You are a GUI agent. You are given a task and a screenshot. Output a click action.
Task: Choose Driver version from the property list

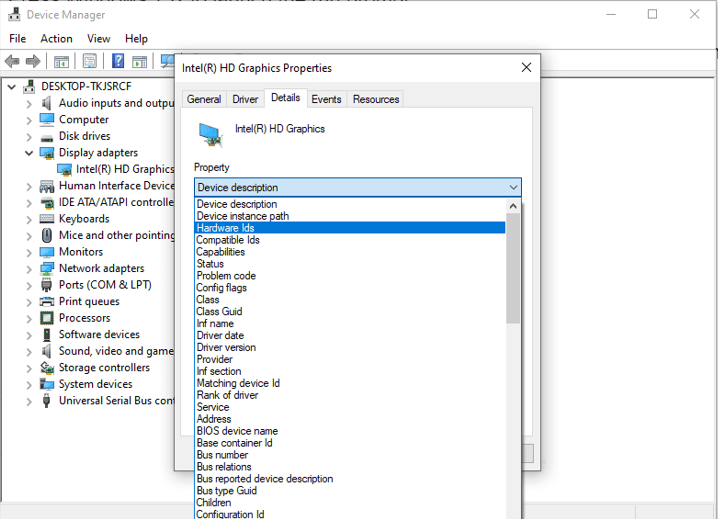(x=350, y=347)
